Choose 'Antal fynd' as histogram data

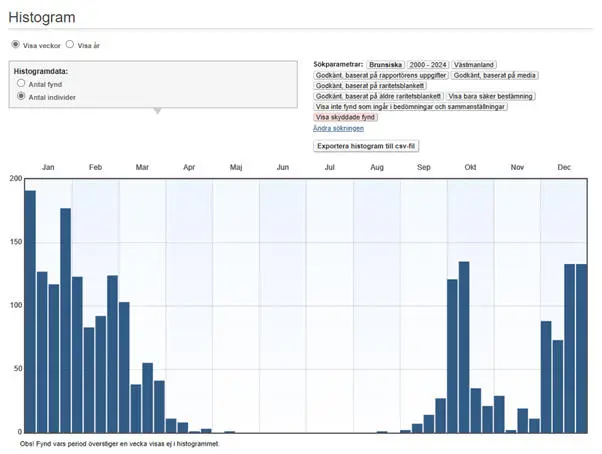22,85
